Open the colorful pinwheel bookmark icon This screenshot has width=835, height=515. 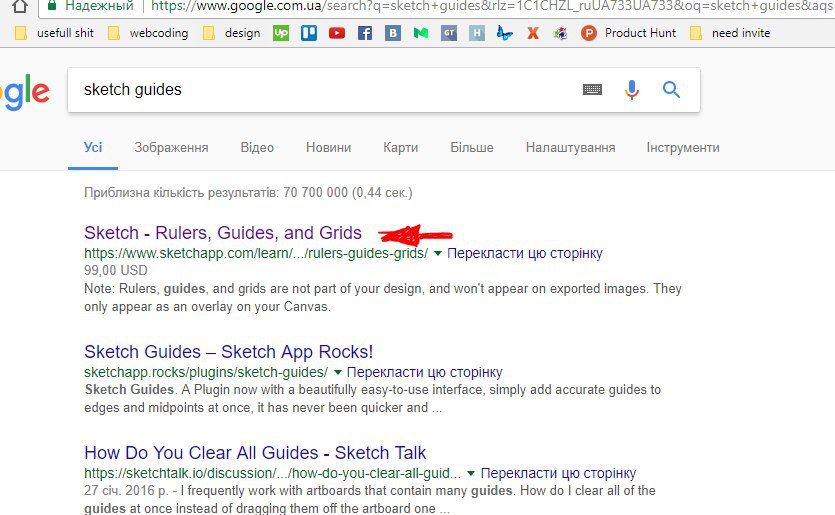point(560,33)
